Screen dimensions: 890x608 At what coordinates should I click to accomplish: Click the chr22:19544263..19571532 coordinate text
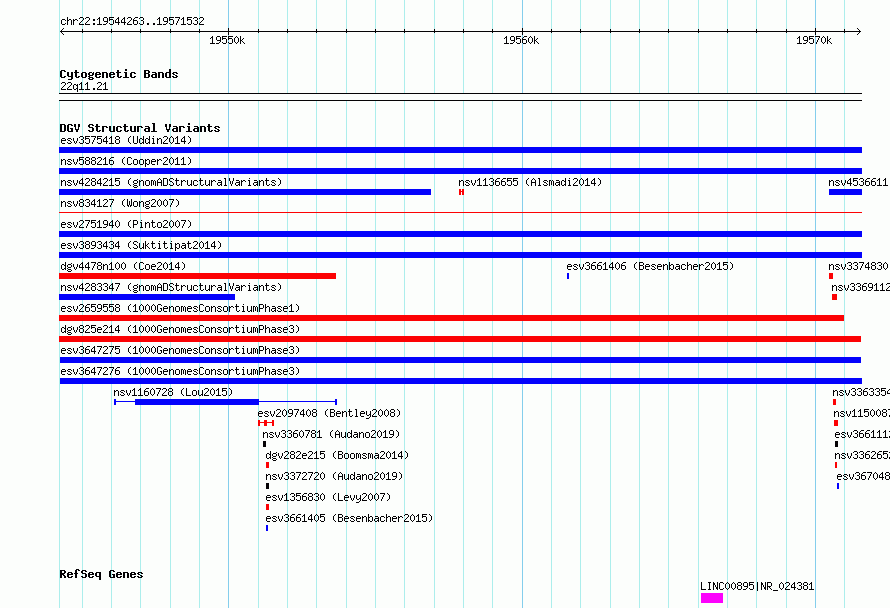(x=132, y=21)
